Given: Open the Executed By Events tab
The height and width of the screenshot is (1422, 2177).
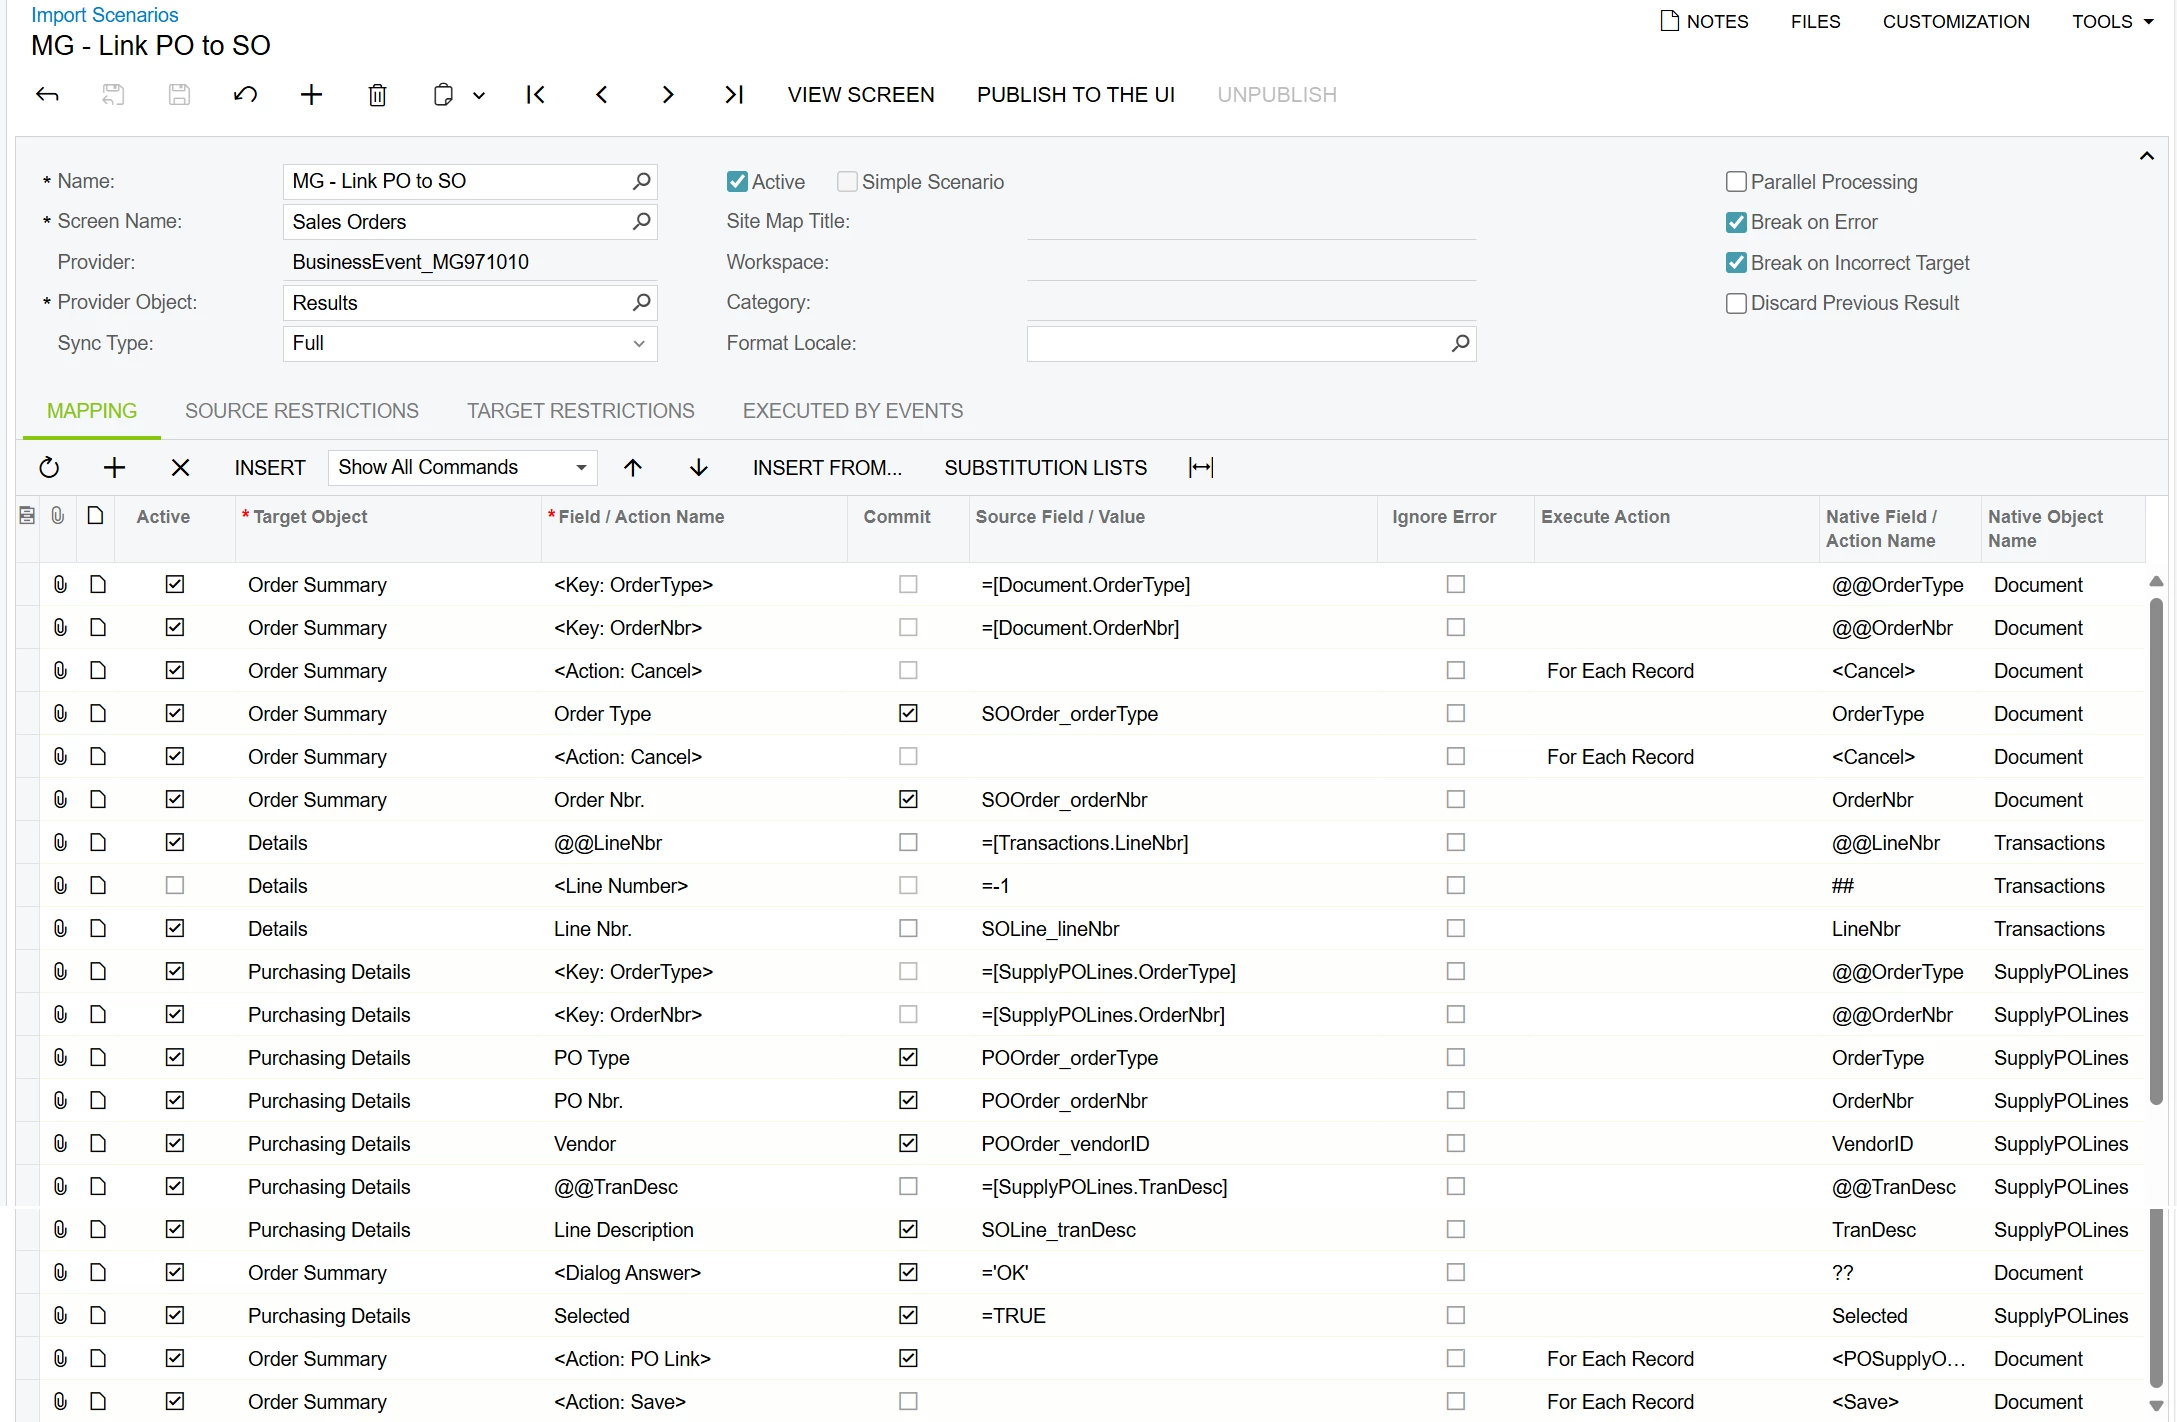Looking at the screenshot, I should [852, 411].
